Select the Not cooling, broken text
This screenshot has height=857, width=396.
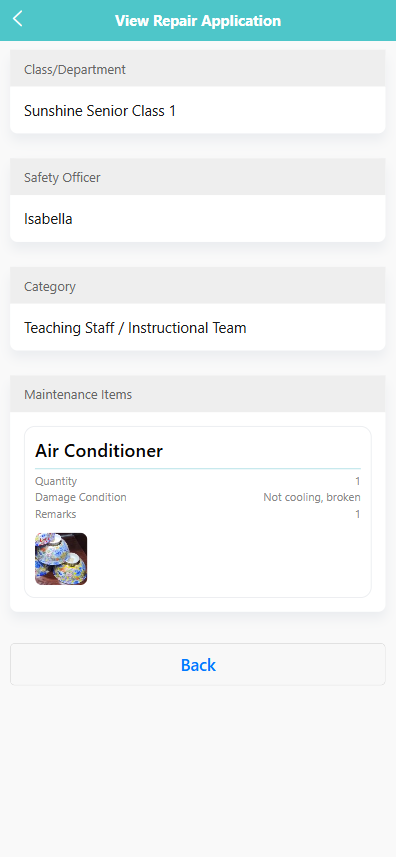[x=312, y=497]
